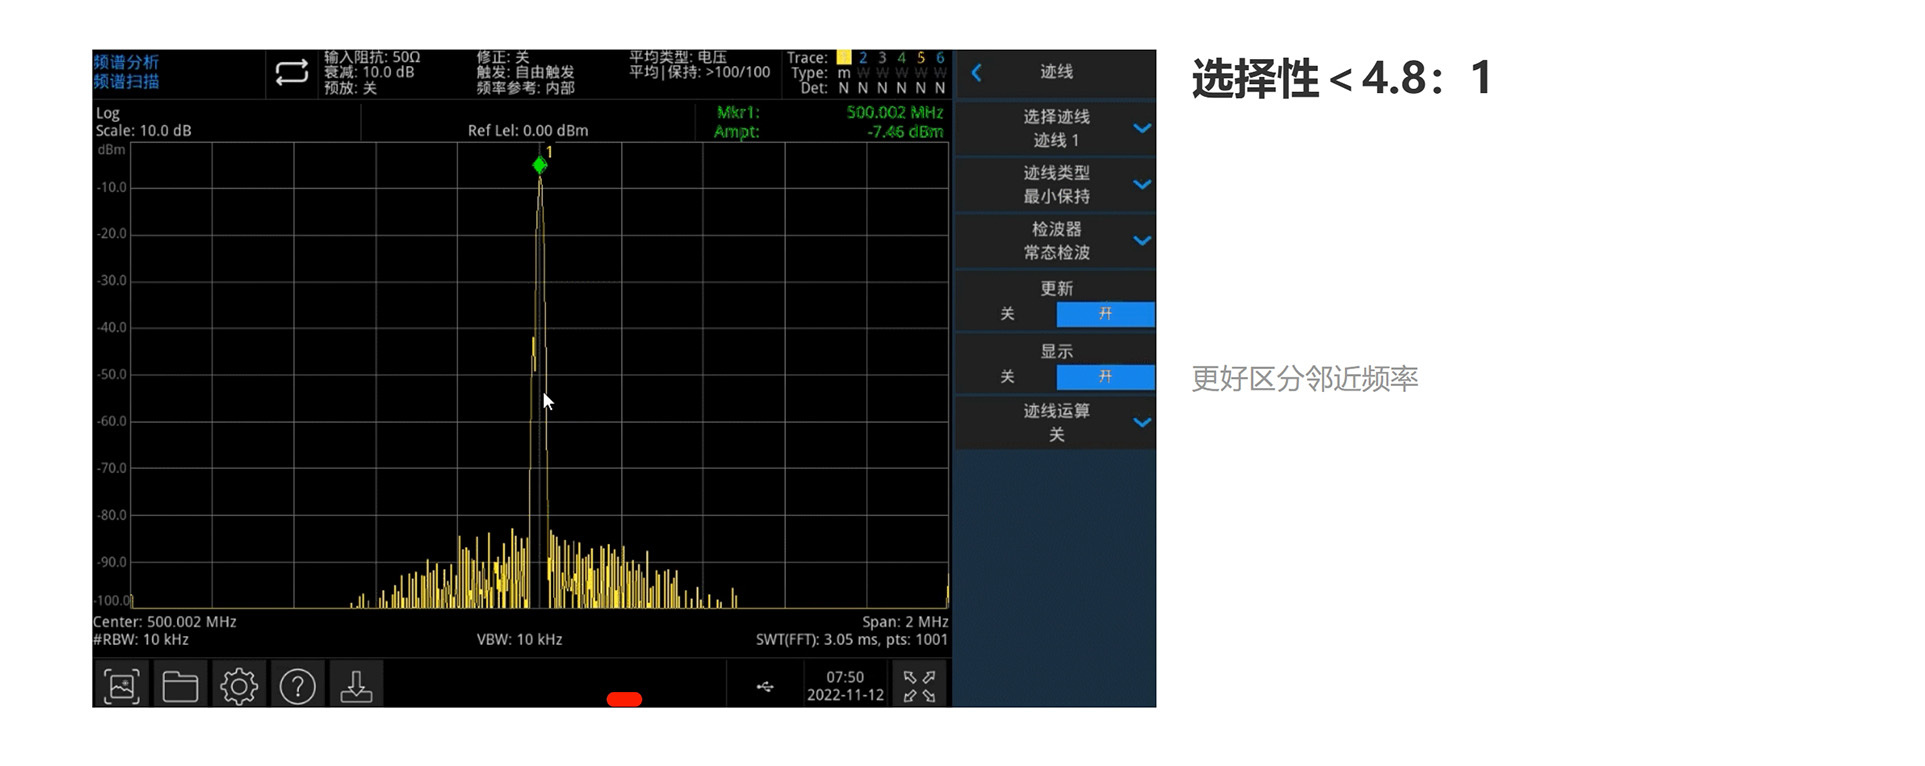Click the USB connection status icon

pyautogui.click(x=765, y=686)
